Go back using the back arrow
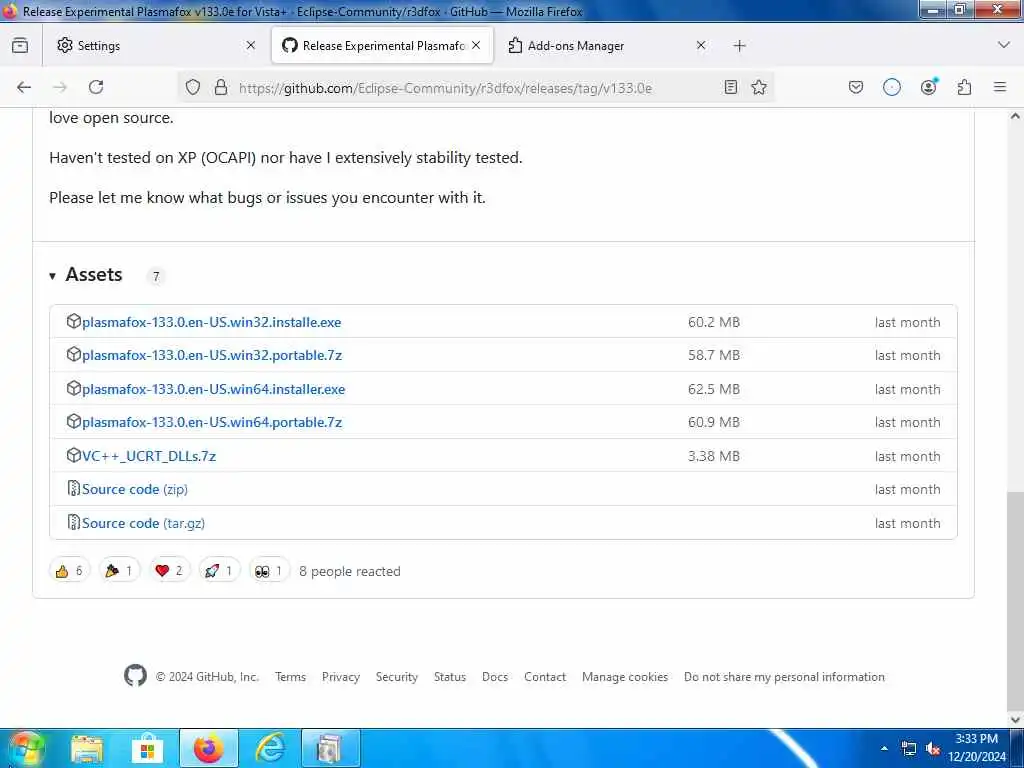This screenshot has height=768, width=1024. pyautogui.click(x=24, y=87)
